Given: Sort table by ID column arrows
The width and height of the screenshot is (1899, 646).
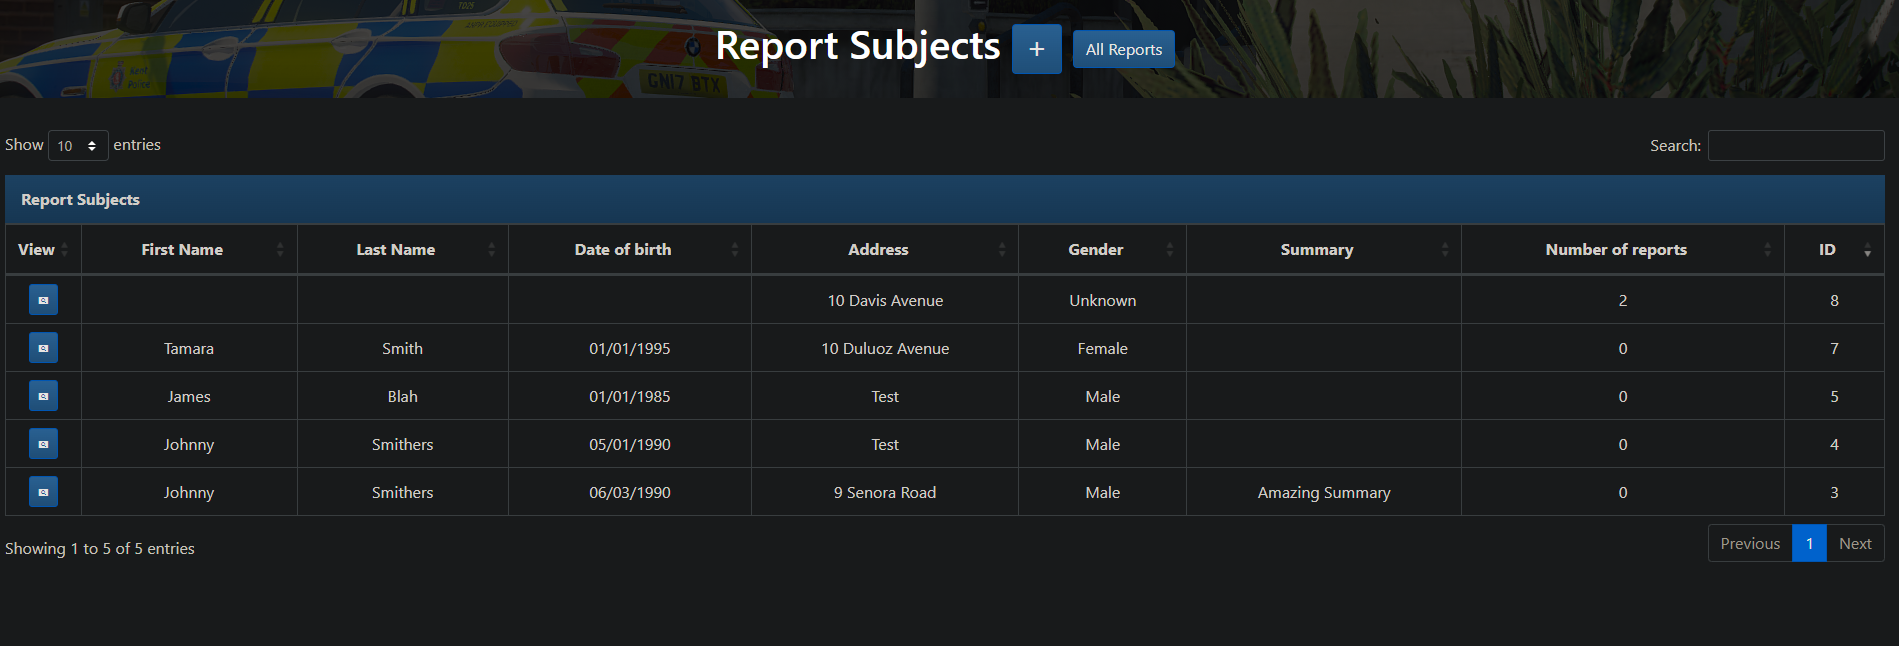Looking at the screenshot, I should point(1866,250).
